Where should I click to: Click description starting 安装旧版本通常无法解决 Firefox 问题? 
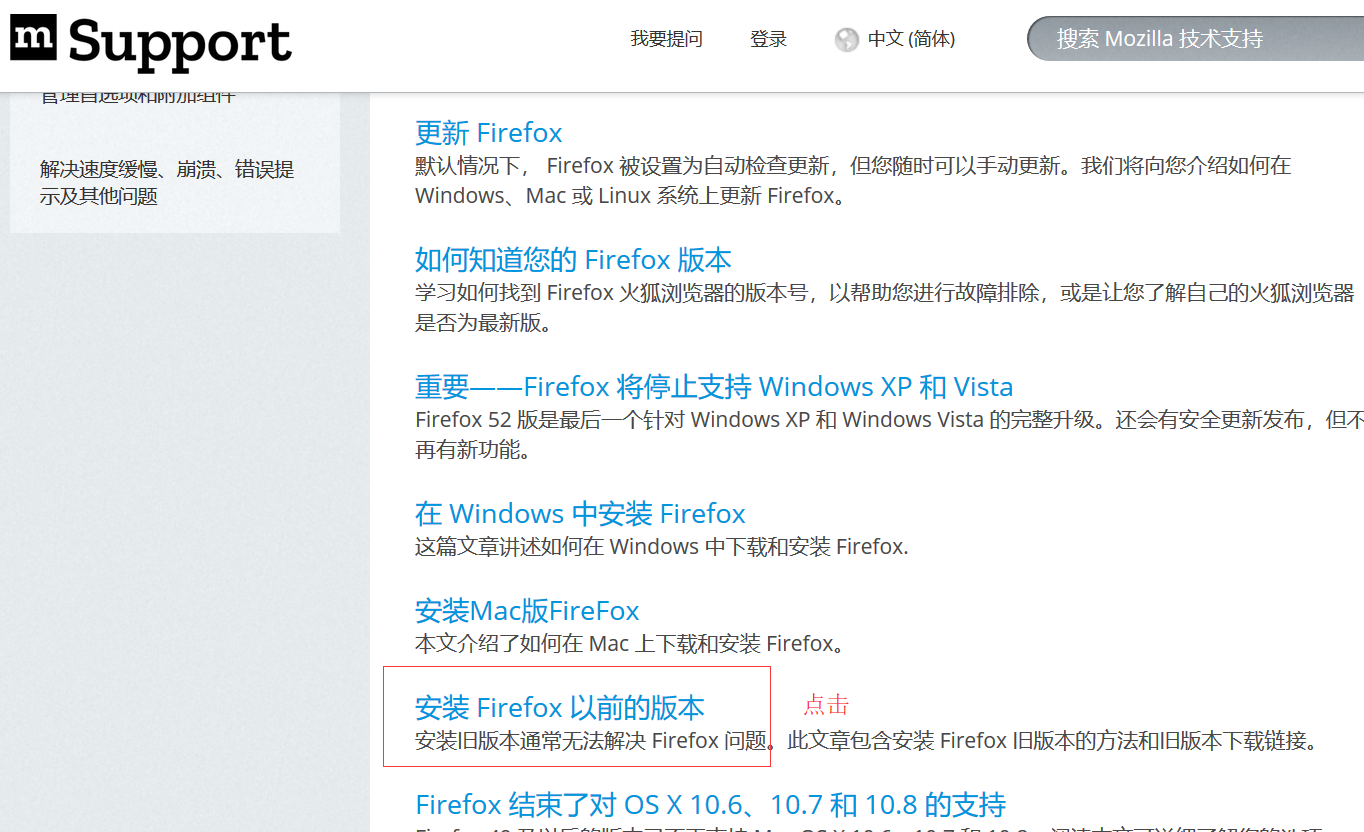(x=868, y=740)
